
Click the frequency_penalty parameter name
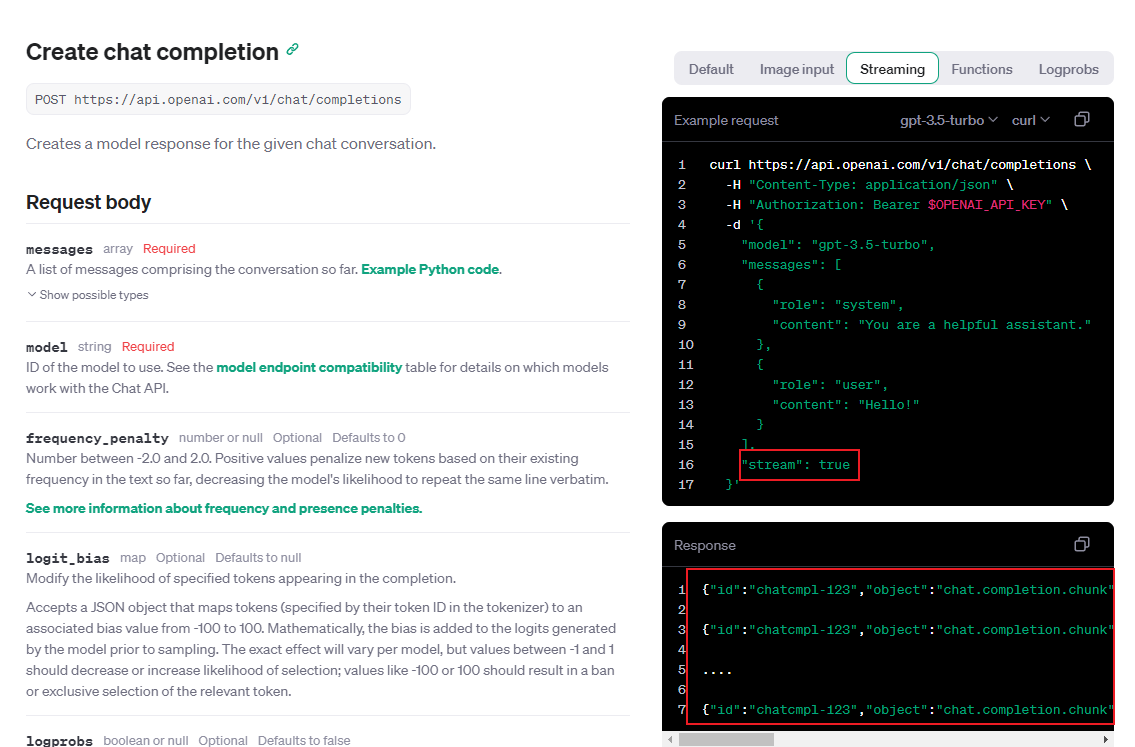click(97, 438)
